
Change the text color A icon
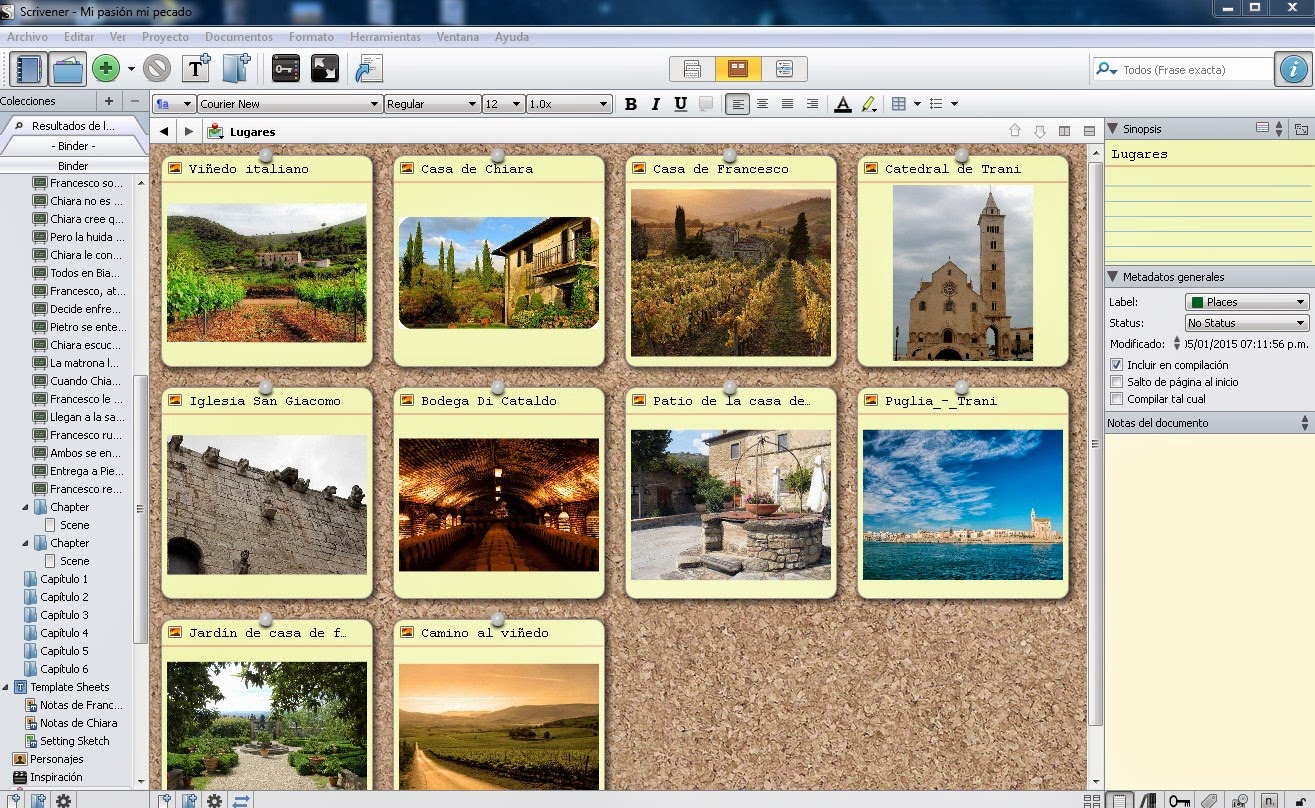(843, 104)
